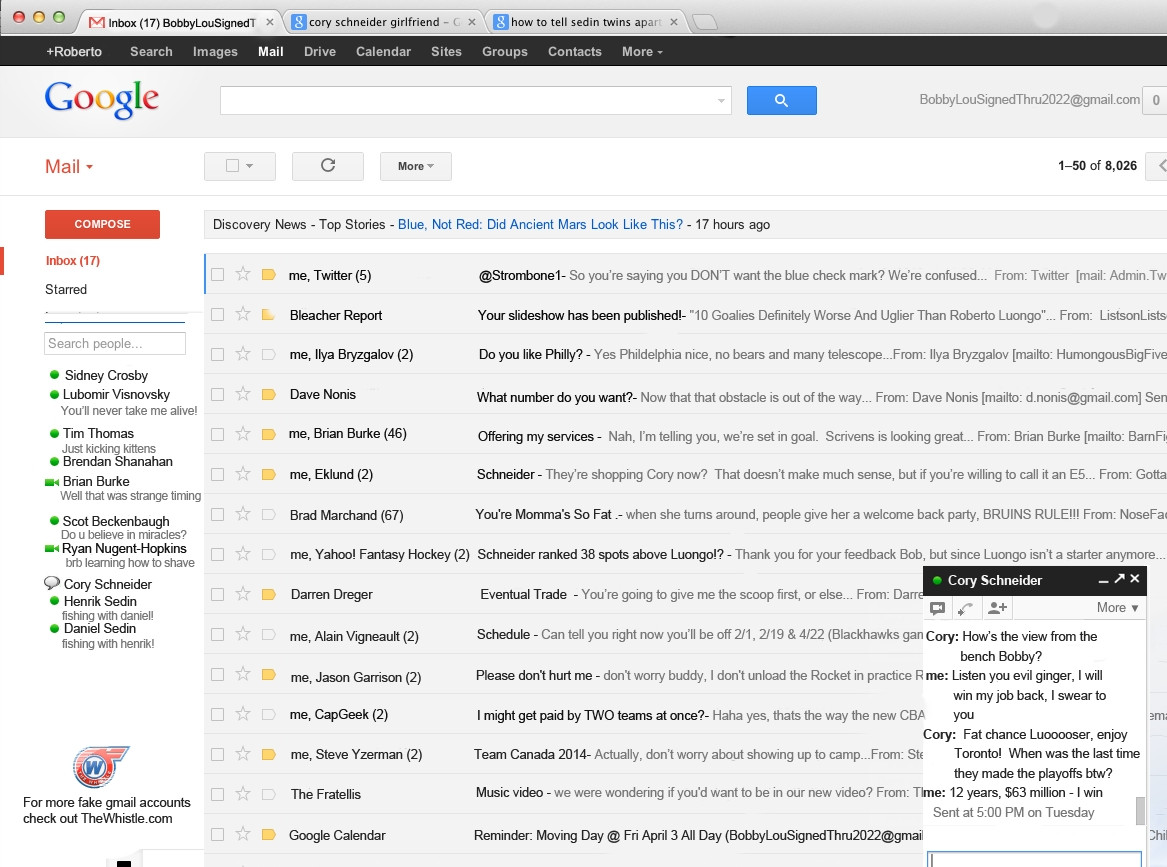Star the Brad Marchand (67) email
Viewport: 1167px width, 867px height.
[243, 514]
